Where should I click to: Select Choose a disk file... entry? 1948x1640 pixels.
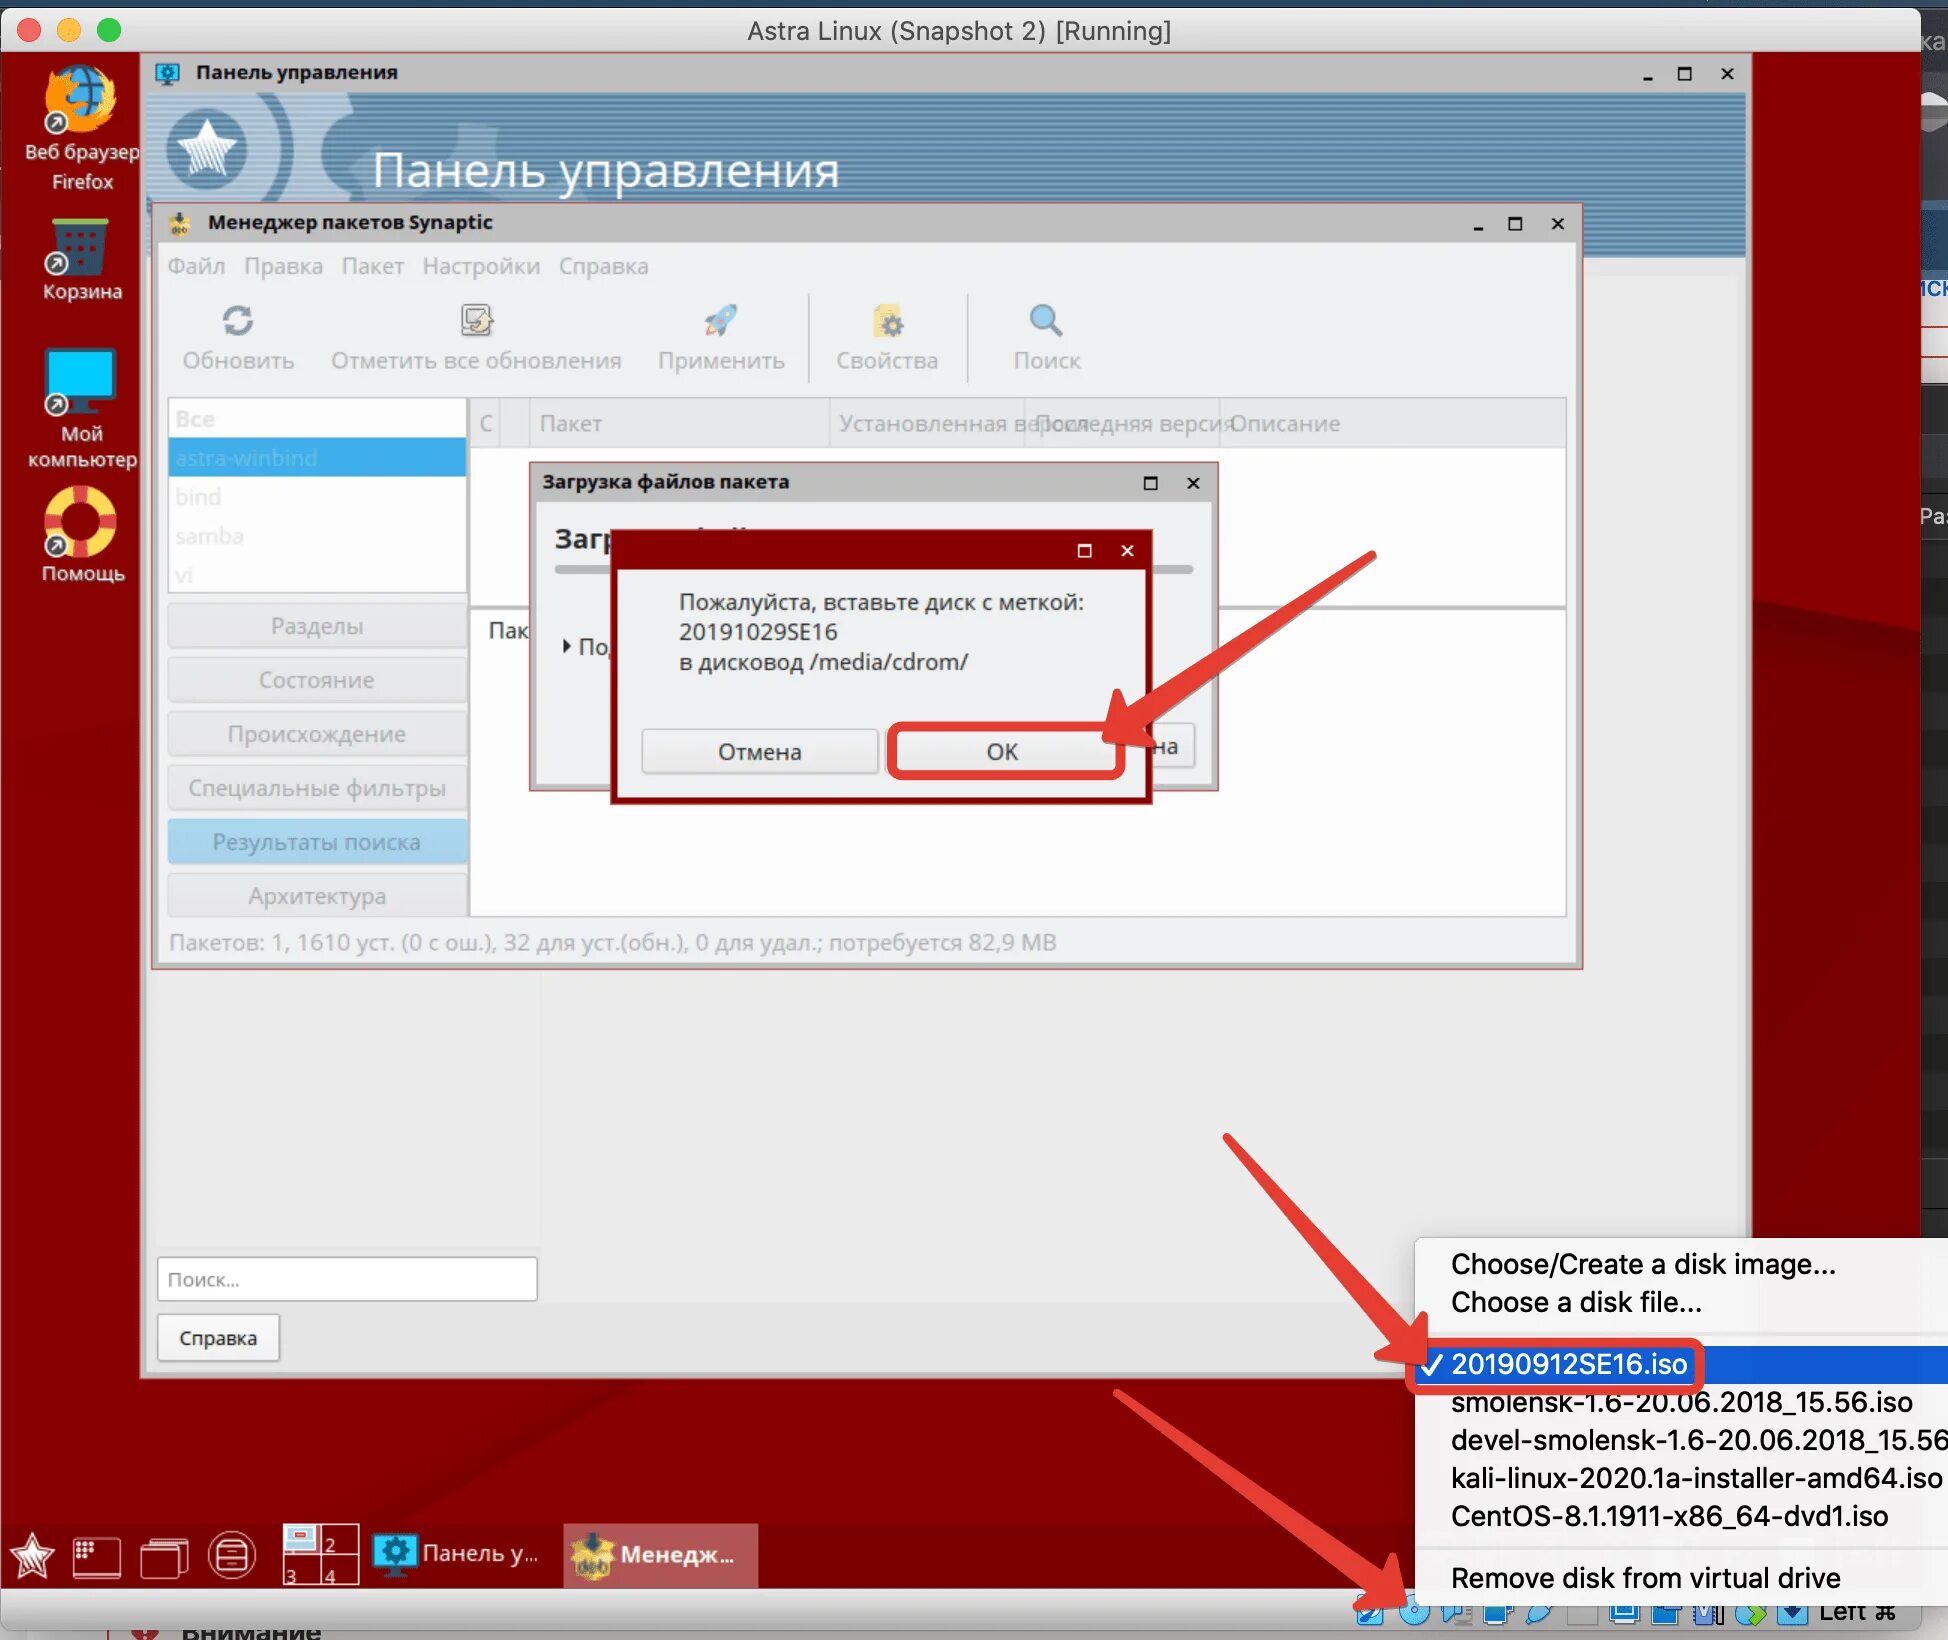point(1576,1302)
